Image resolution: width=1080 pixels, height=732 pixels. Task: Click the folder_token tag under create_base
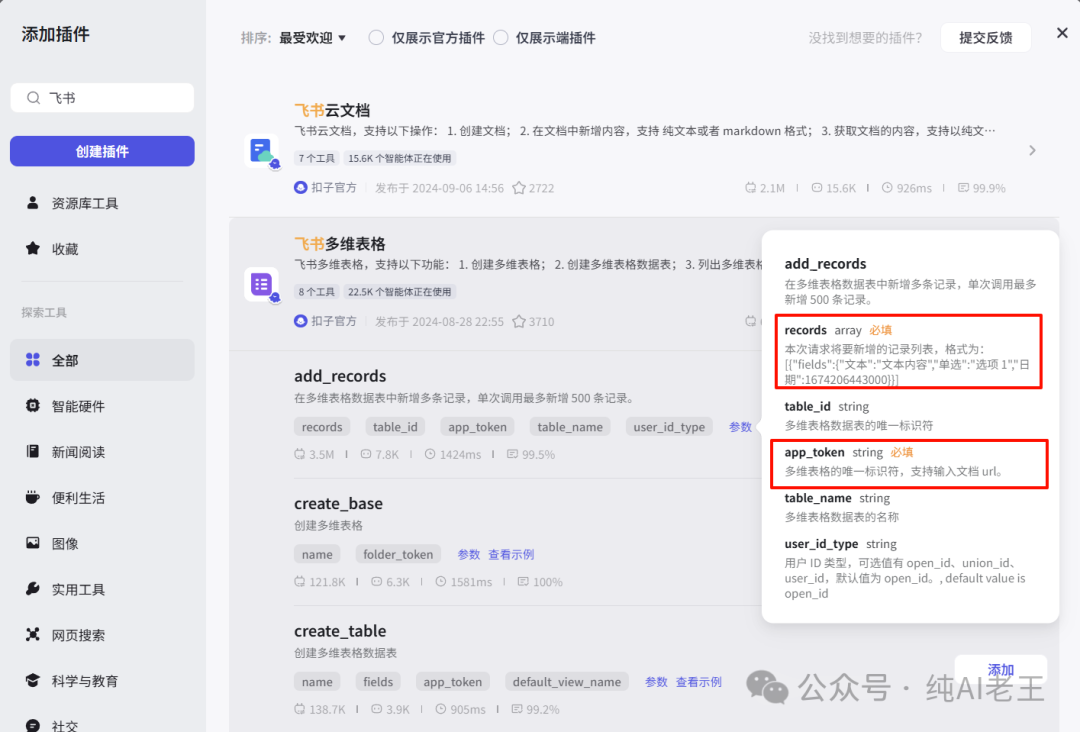pyautogui.click(x=398, y=554)
